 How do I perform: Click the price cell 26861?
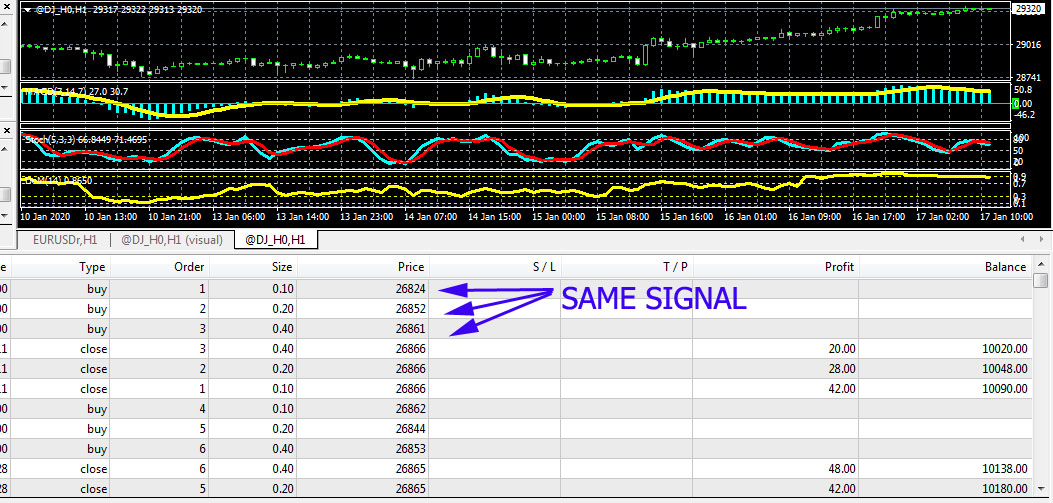click(x=410, y=329)
